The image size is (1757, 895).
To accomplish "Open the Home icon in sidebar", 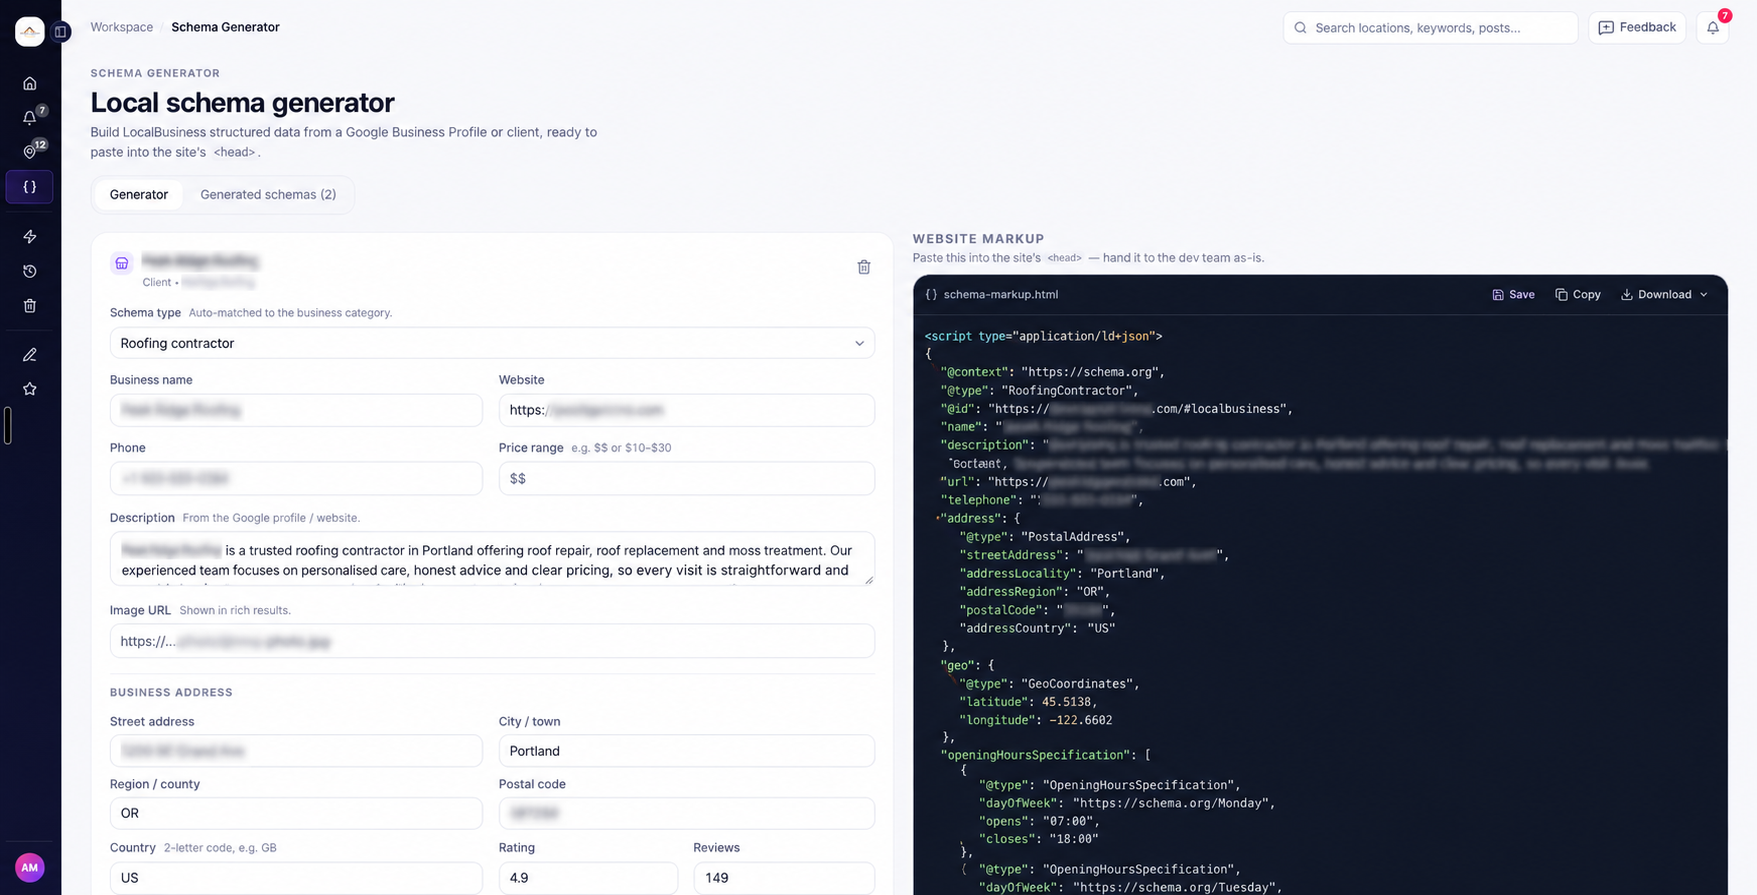I will (30, 84).
